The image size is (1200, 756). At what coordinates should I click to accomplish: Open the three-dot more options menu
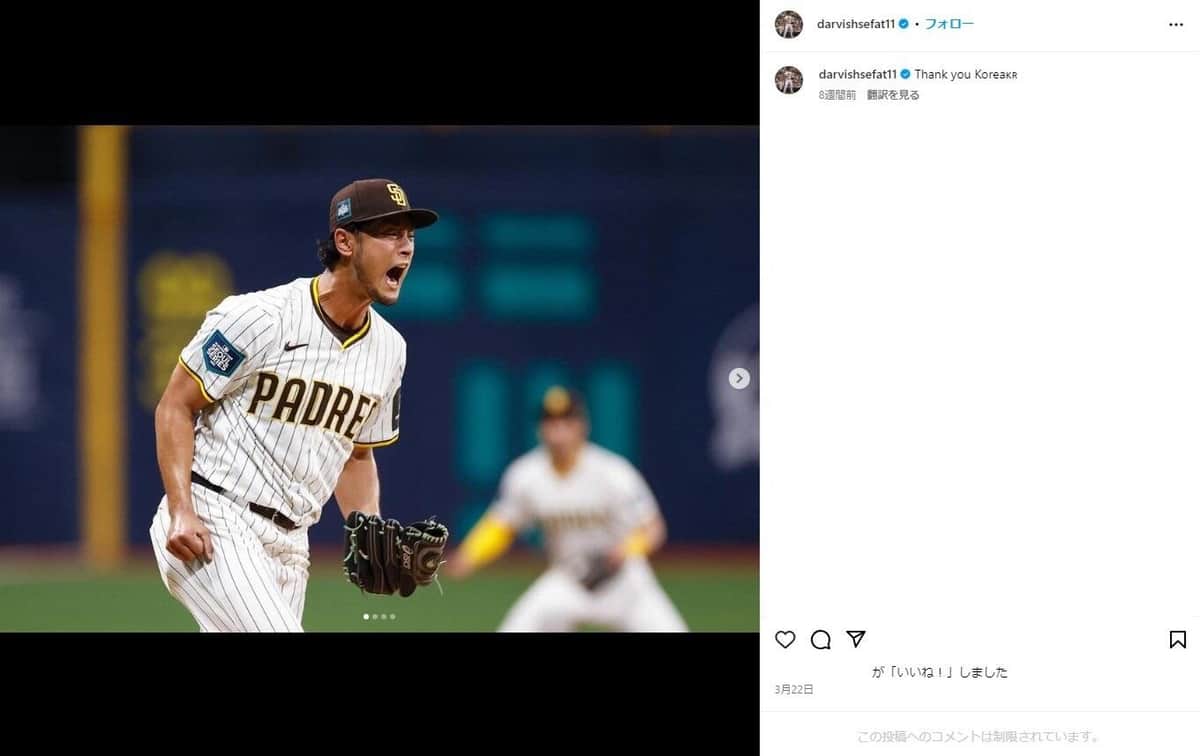pos(1176,25)
